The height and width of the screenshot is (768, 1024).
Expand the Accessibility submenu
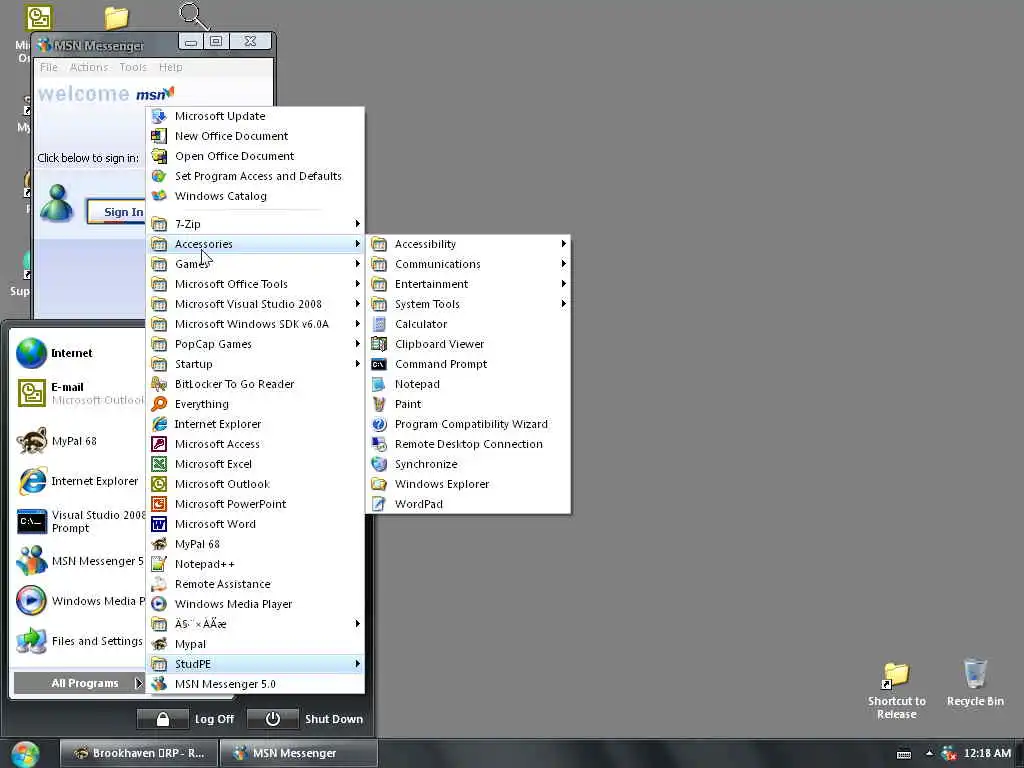(x=468, y=244)
